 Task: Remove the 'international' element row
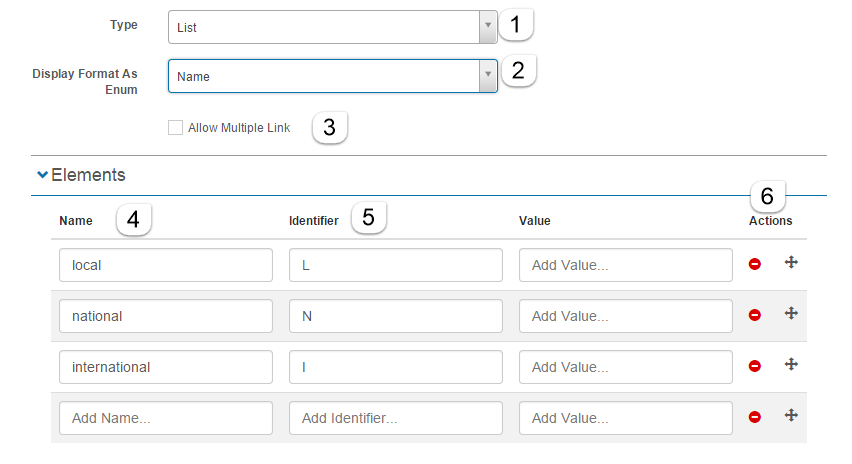click(755, 366)
